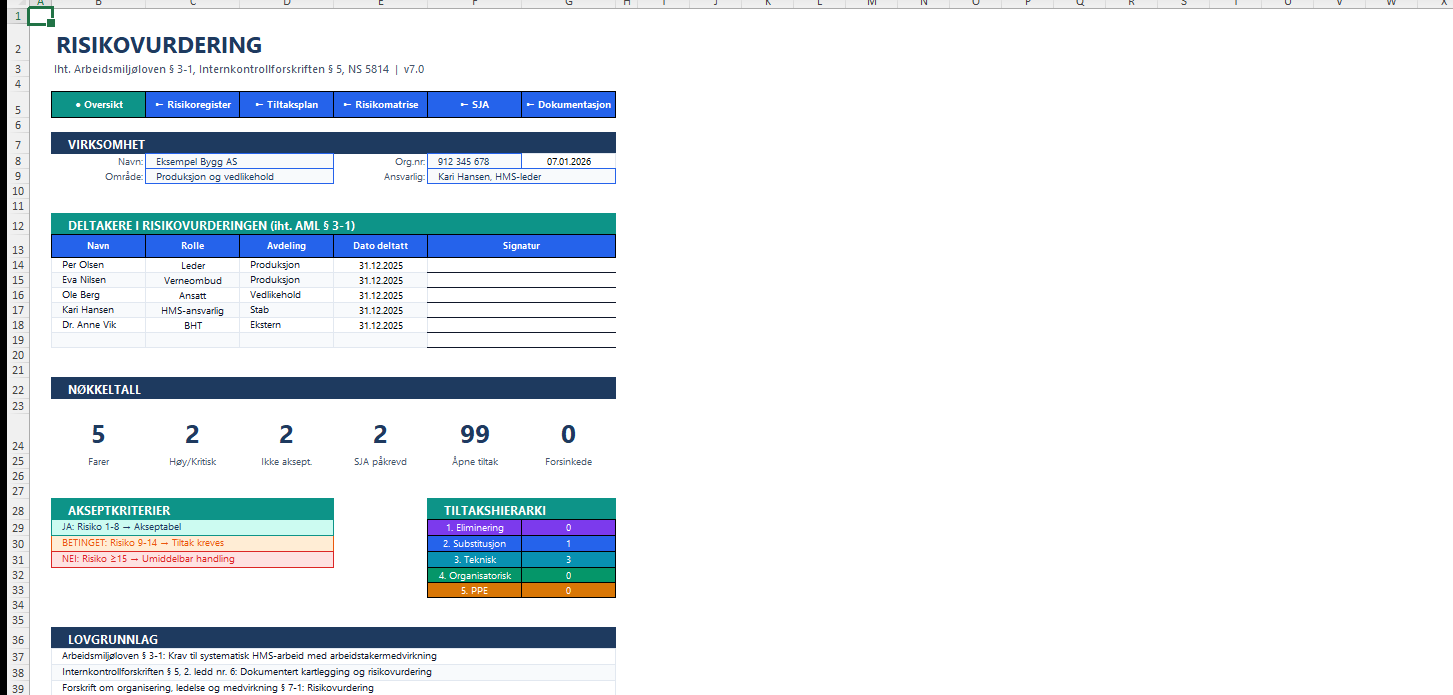Image resolution: width=1453 pixels, height=695 pixels.
Task: Click the green 'JA: Risiko 1-8' criteria row
Action: 192,527
